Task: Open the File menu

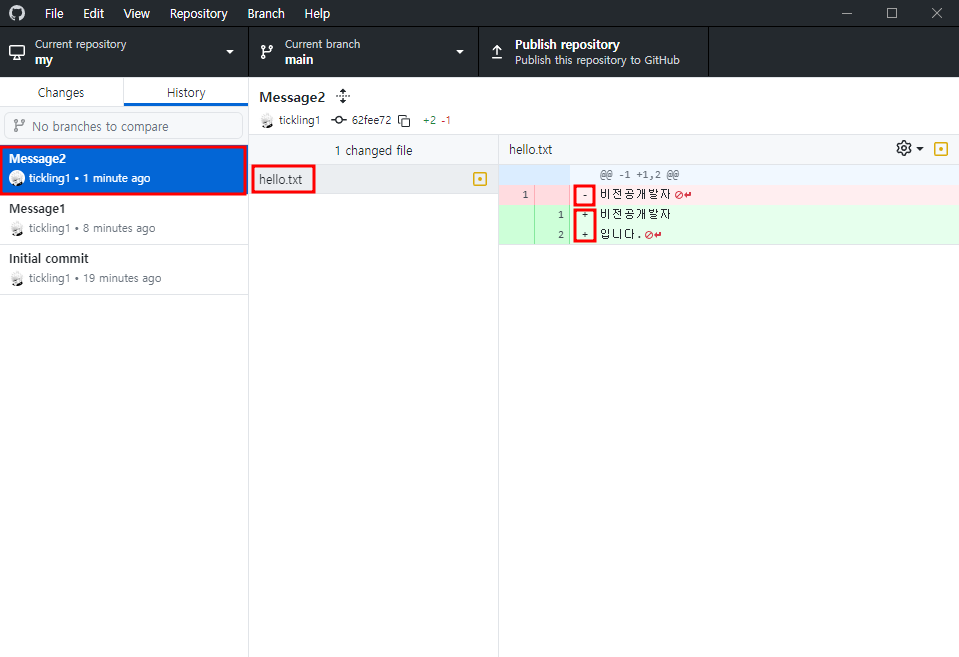Action: pos(54,13)
